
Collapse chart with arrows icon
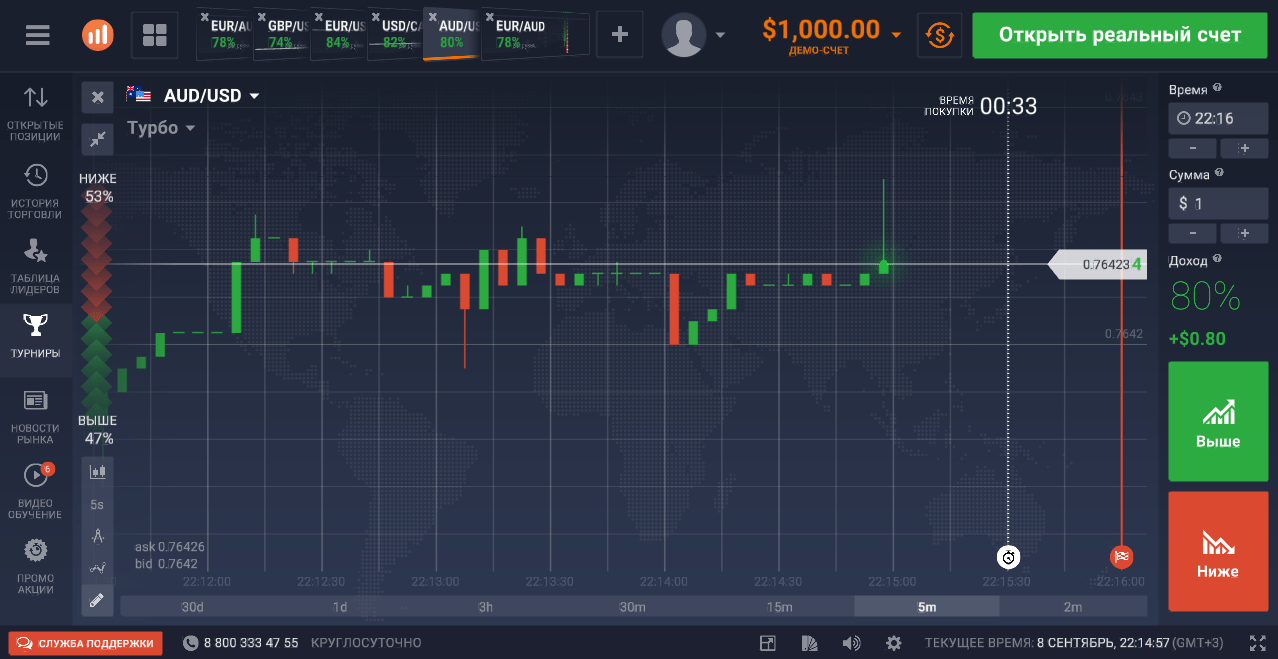coord(97,138)
